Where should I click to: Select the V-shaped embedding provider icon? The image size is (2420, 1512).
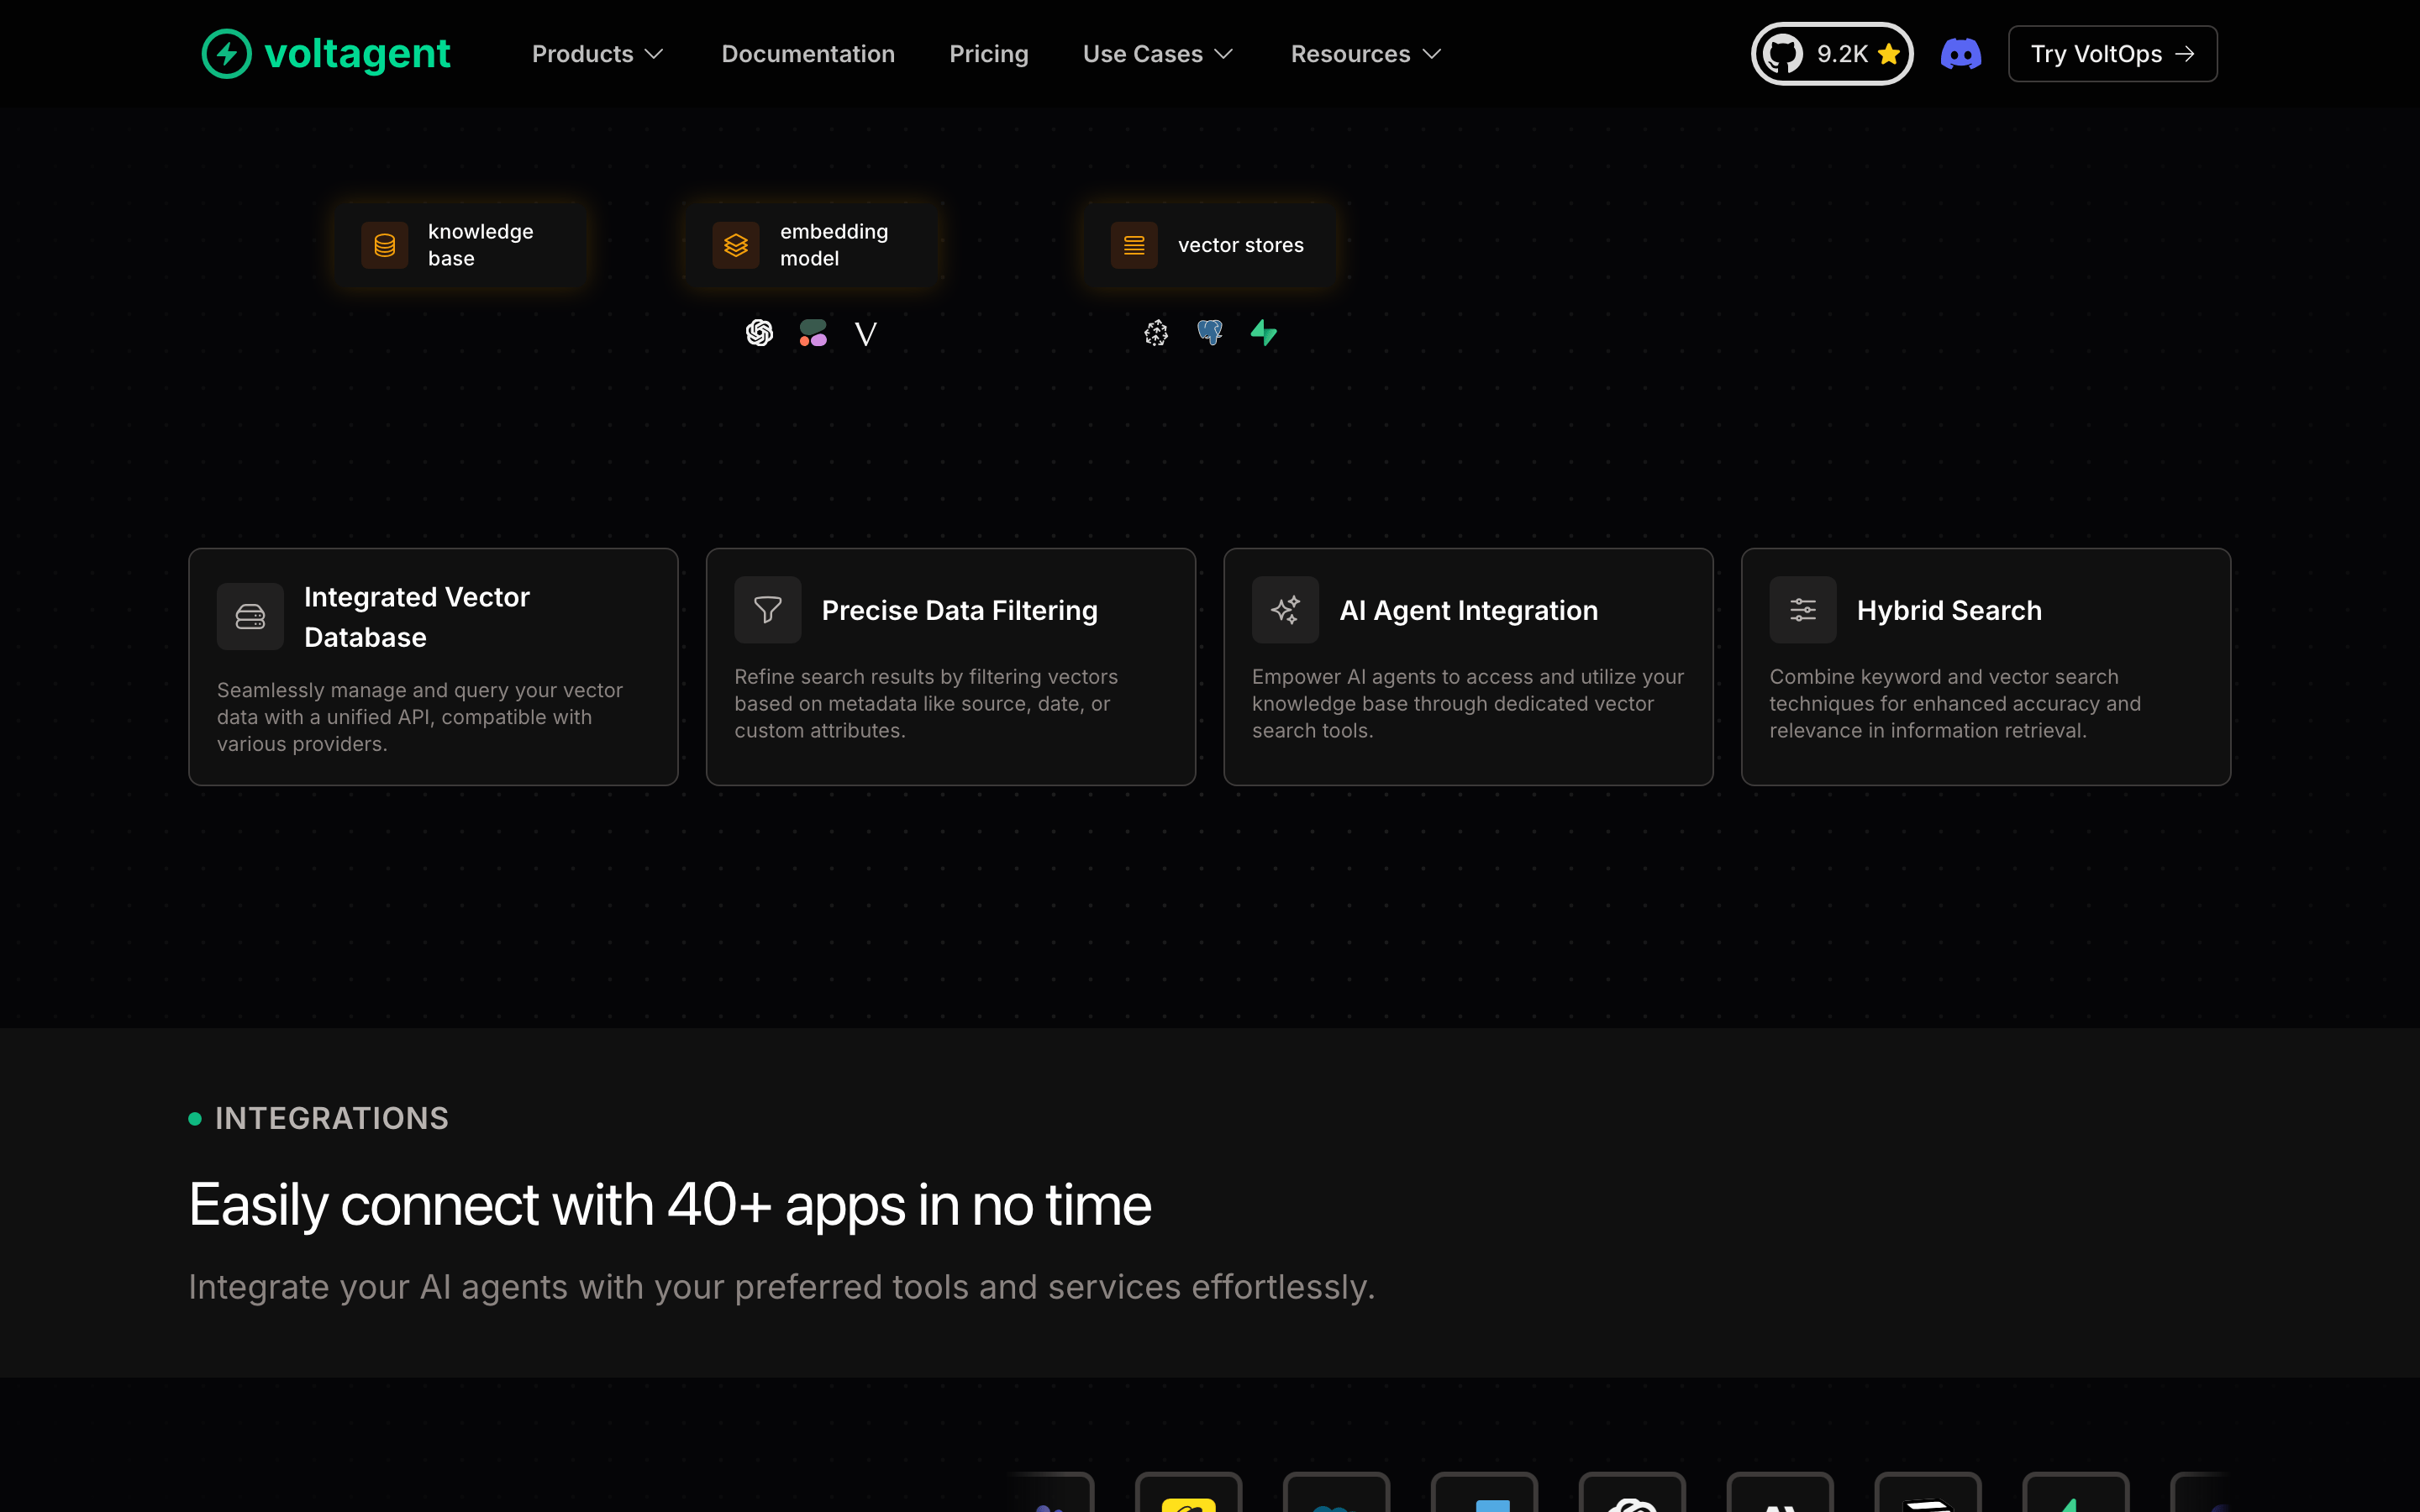[866, 333]
